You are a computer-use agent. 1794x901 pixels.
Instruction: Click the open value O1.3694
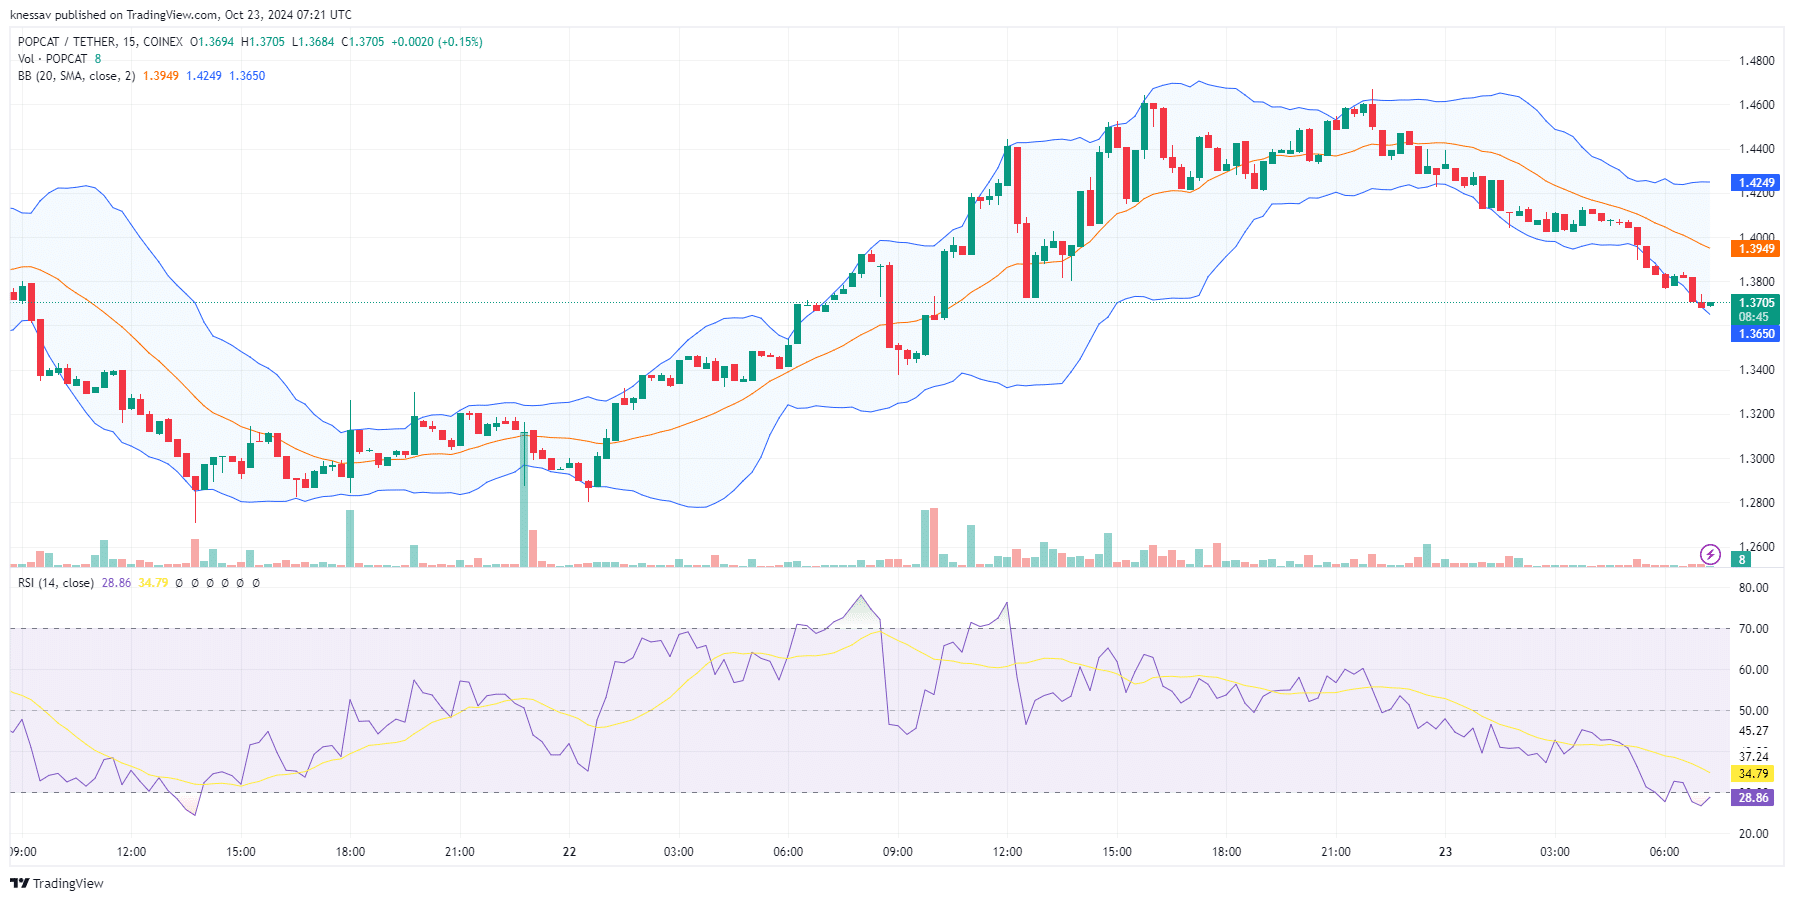coord(212,42)
